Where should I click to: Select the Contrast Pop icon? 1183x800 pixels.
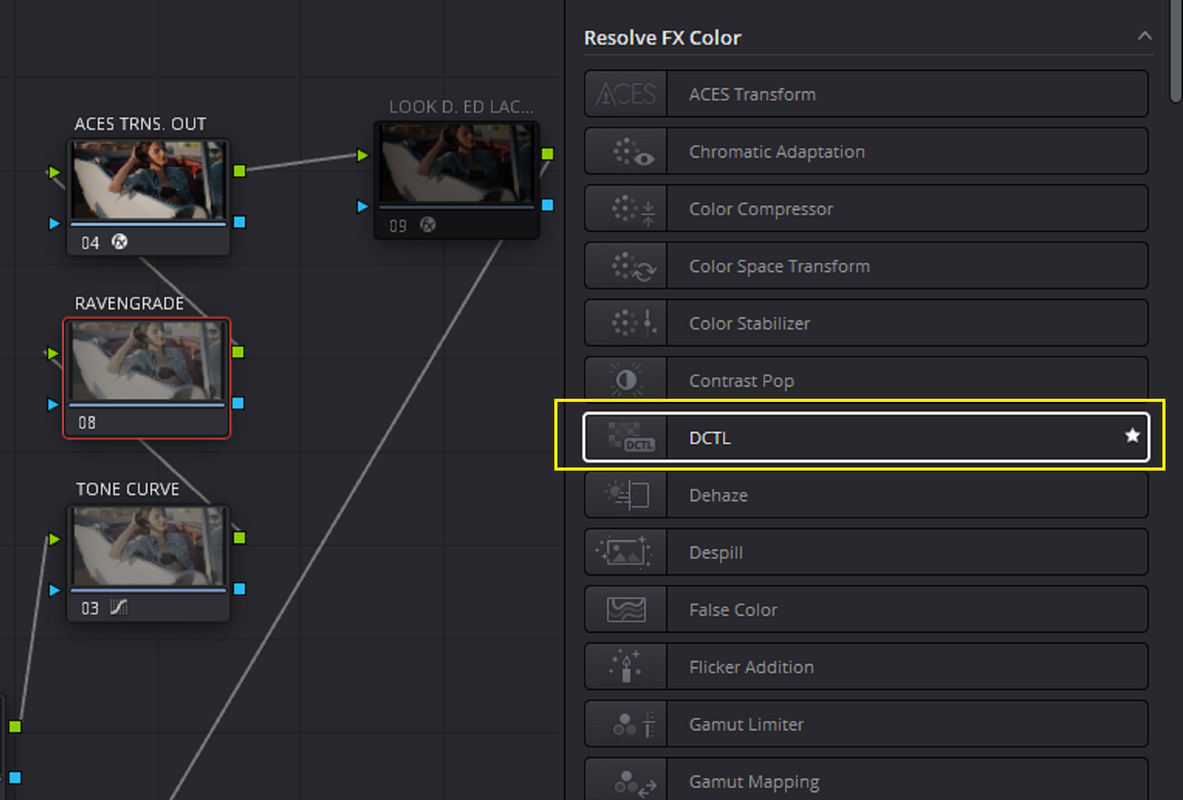click(625, 380)
